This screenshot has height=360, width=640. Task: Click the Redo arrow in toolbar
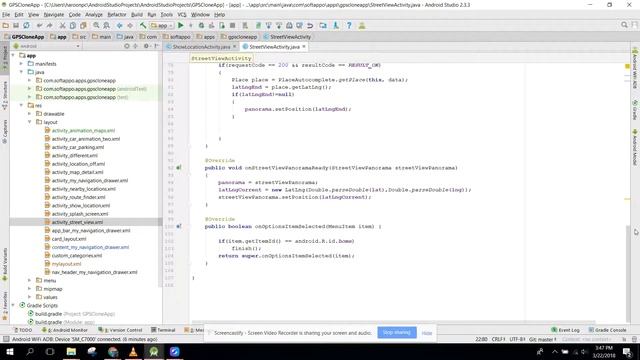(x=50, y=25)
